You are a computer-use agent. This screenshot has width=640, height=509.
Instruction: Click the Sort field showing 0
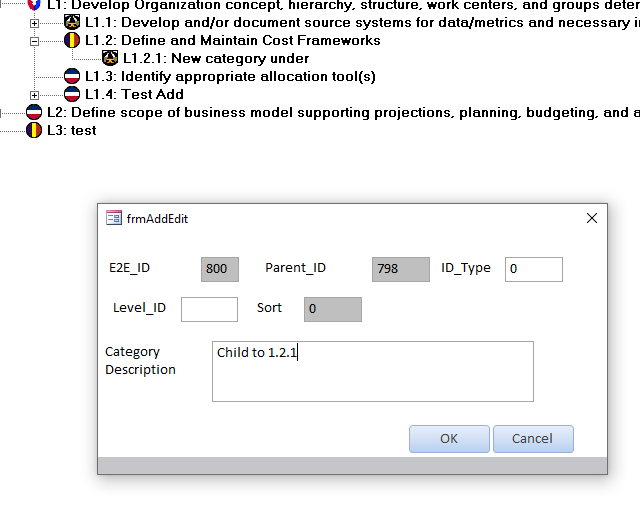click(333, 309)
